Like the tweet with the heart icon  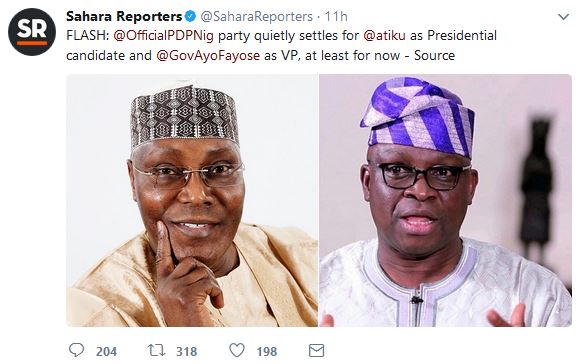click(237, 350)
